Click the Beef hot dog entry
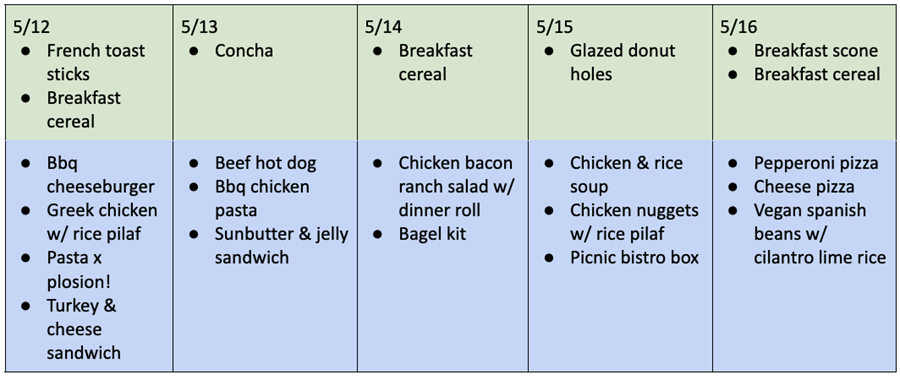The height and width of the screenshot is (380, 900). (x=265, y=164)
